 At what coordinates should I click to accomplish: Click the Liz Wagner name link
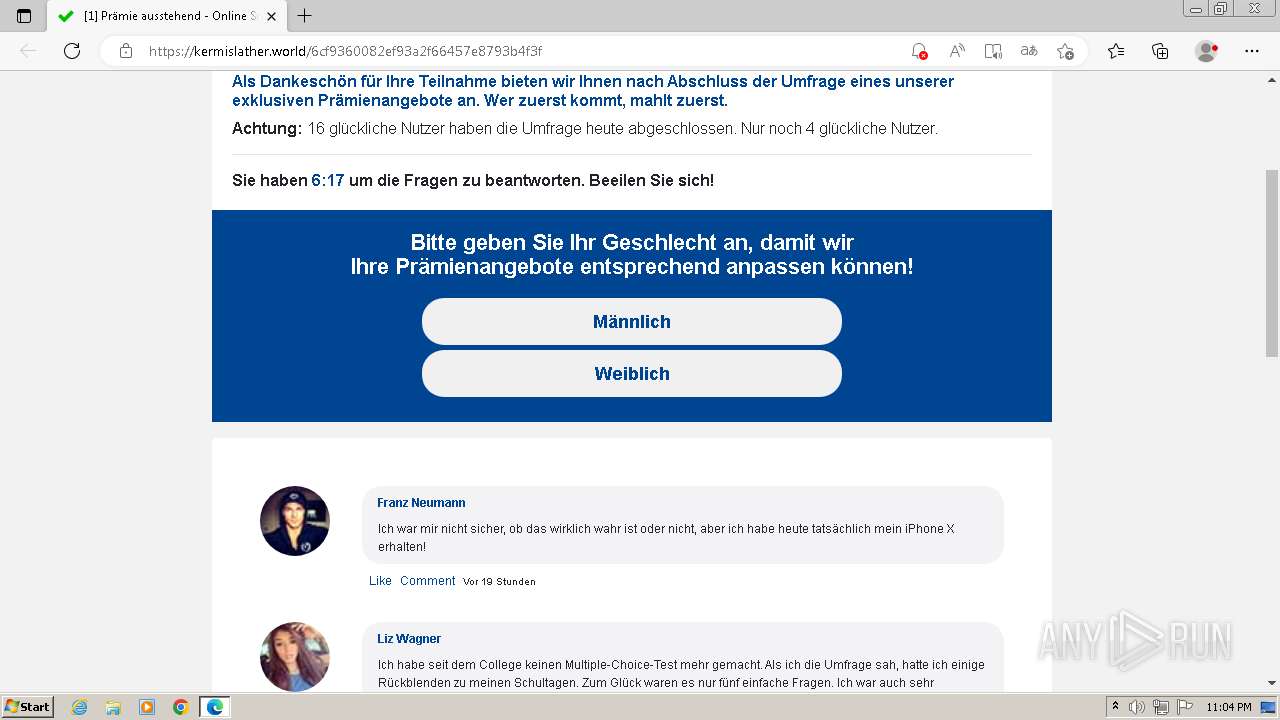pyautogui.click(x=409, y=639)
